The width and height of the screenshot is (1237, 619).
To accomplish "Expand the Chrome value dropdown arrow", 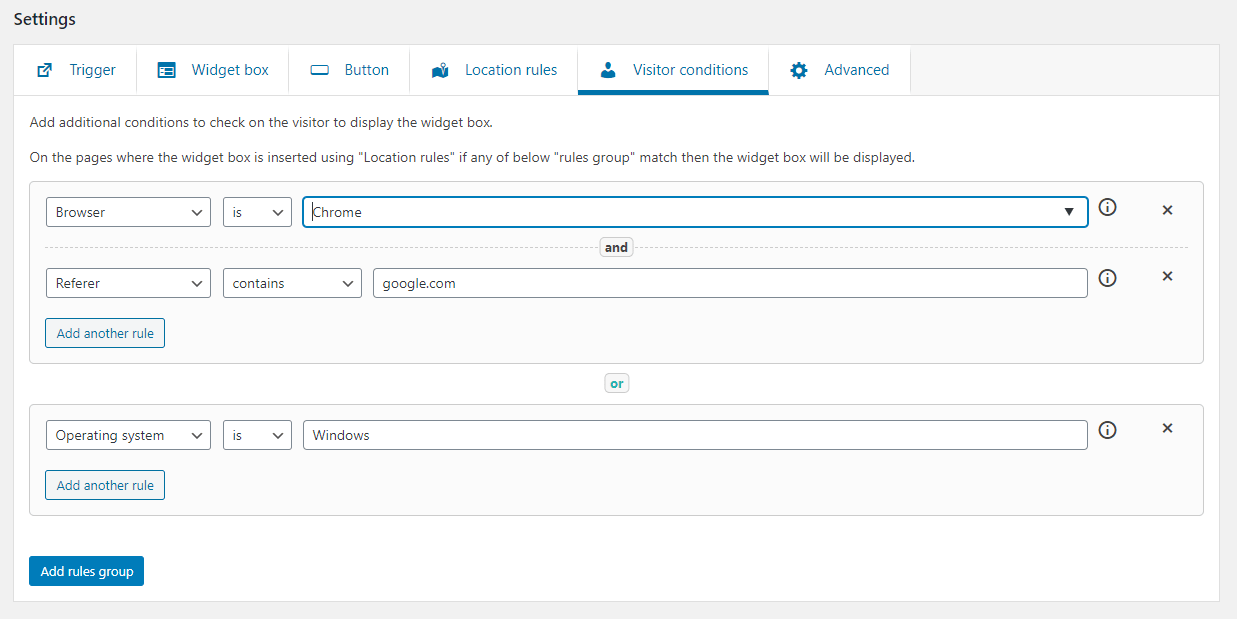I will 1069,212.
